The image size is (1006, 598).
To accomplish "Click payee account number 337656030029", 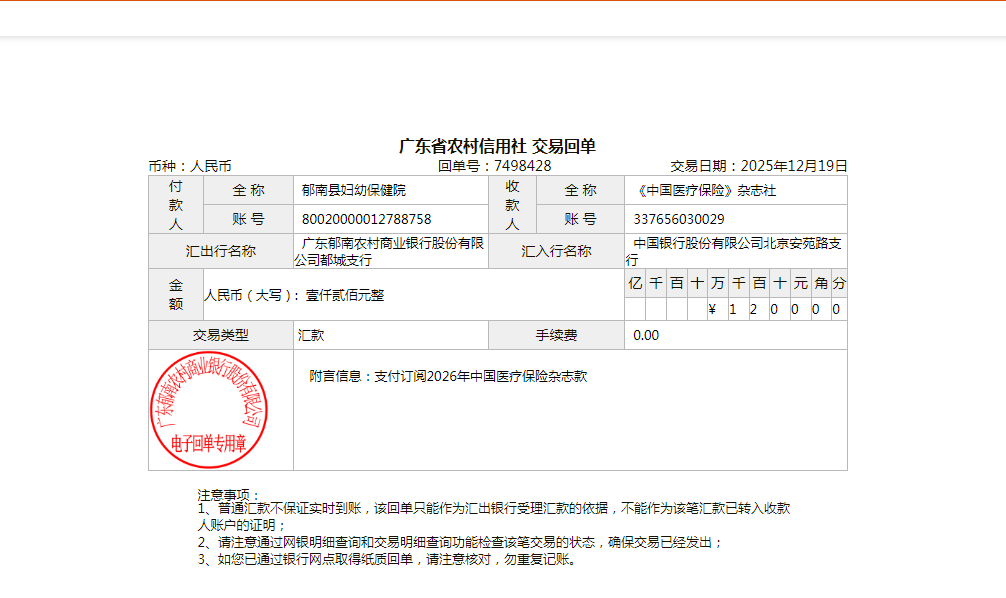I will pos(679,219).
